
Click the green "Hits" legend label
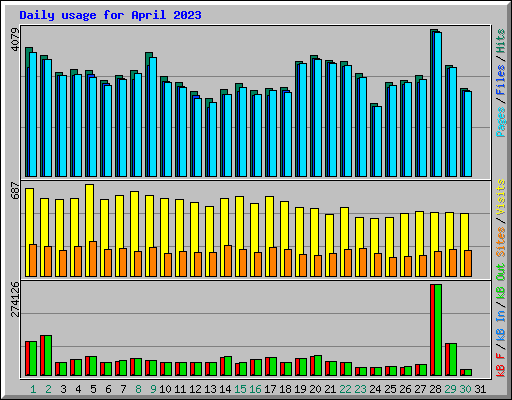click(x=501, y=41)
